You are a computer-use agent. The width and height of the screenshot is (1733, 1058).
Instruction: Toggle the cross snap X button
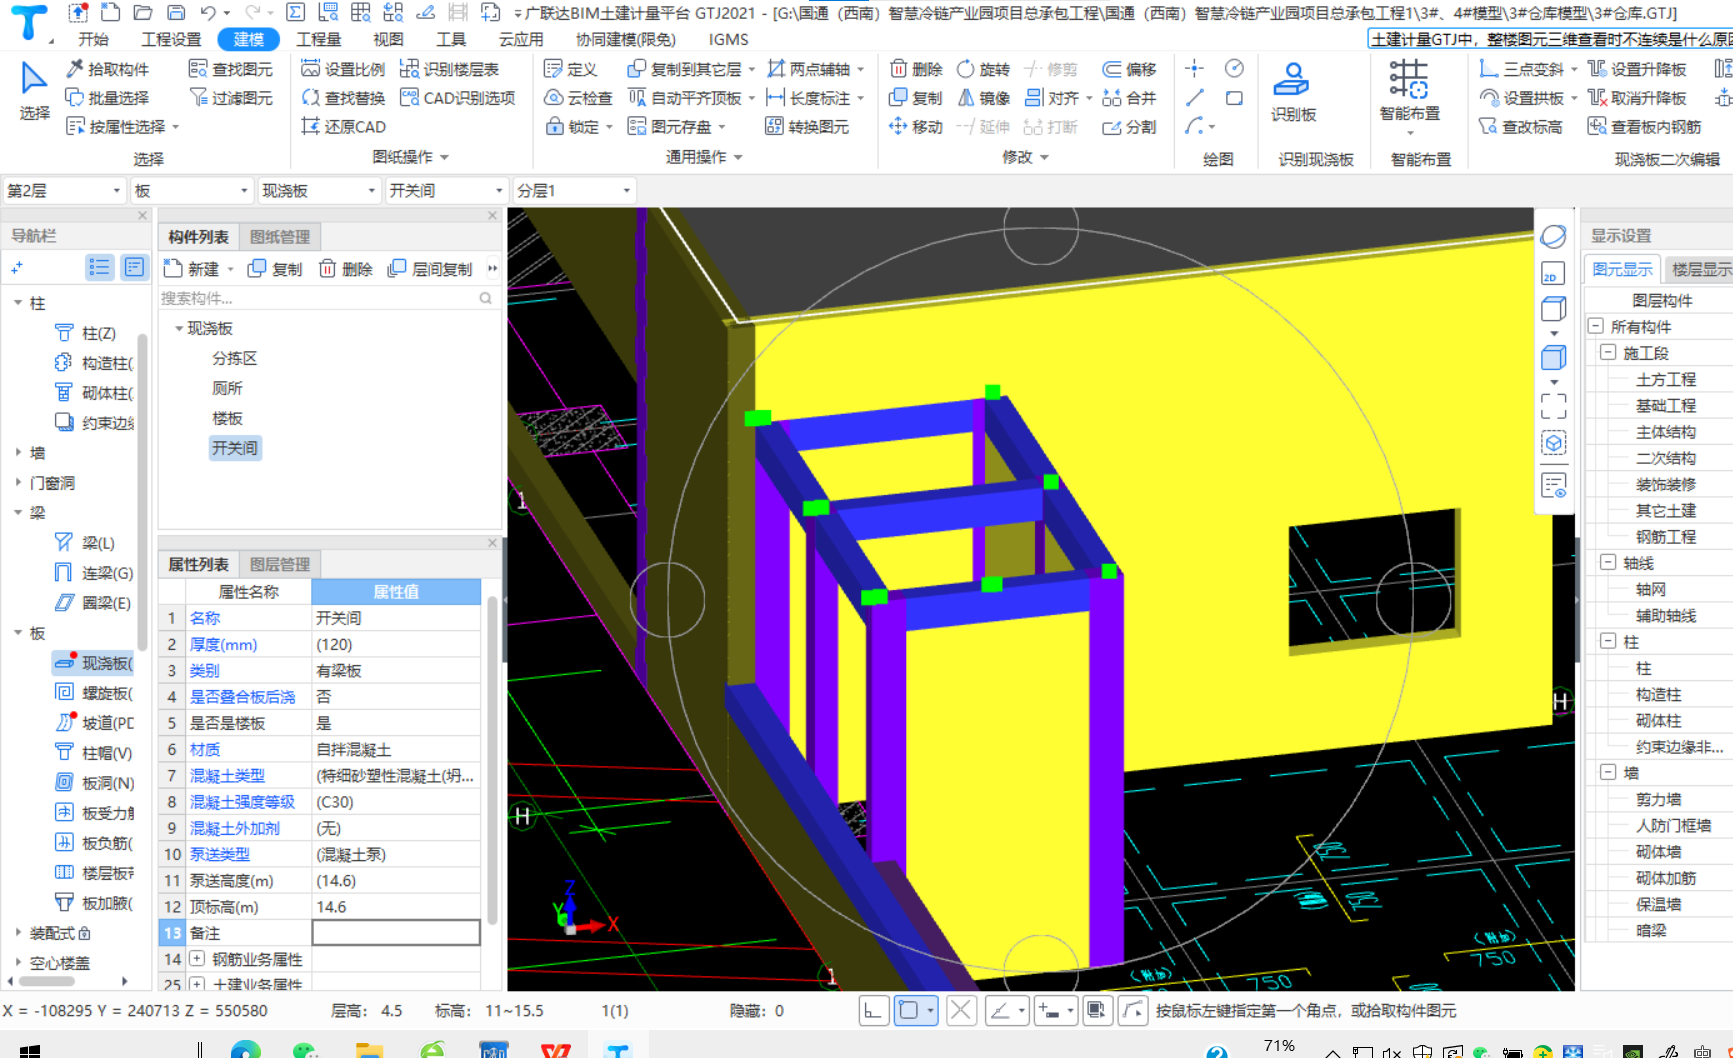[x=960, y=1011]
